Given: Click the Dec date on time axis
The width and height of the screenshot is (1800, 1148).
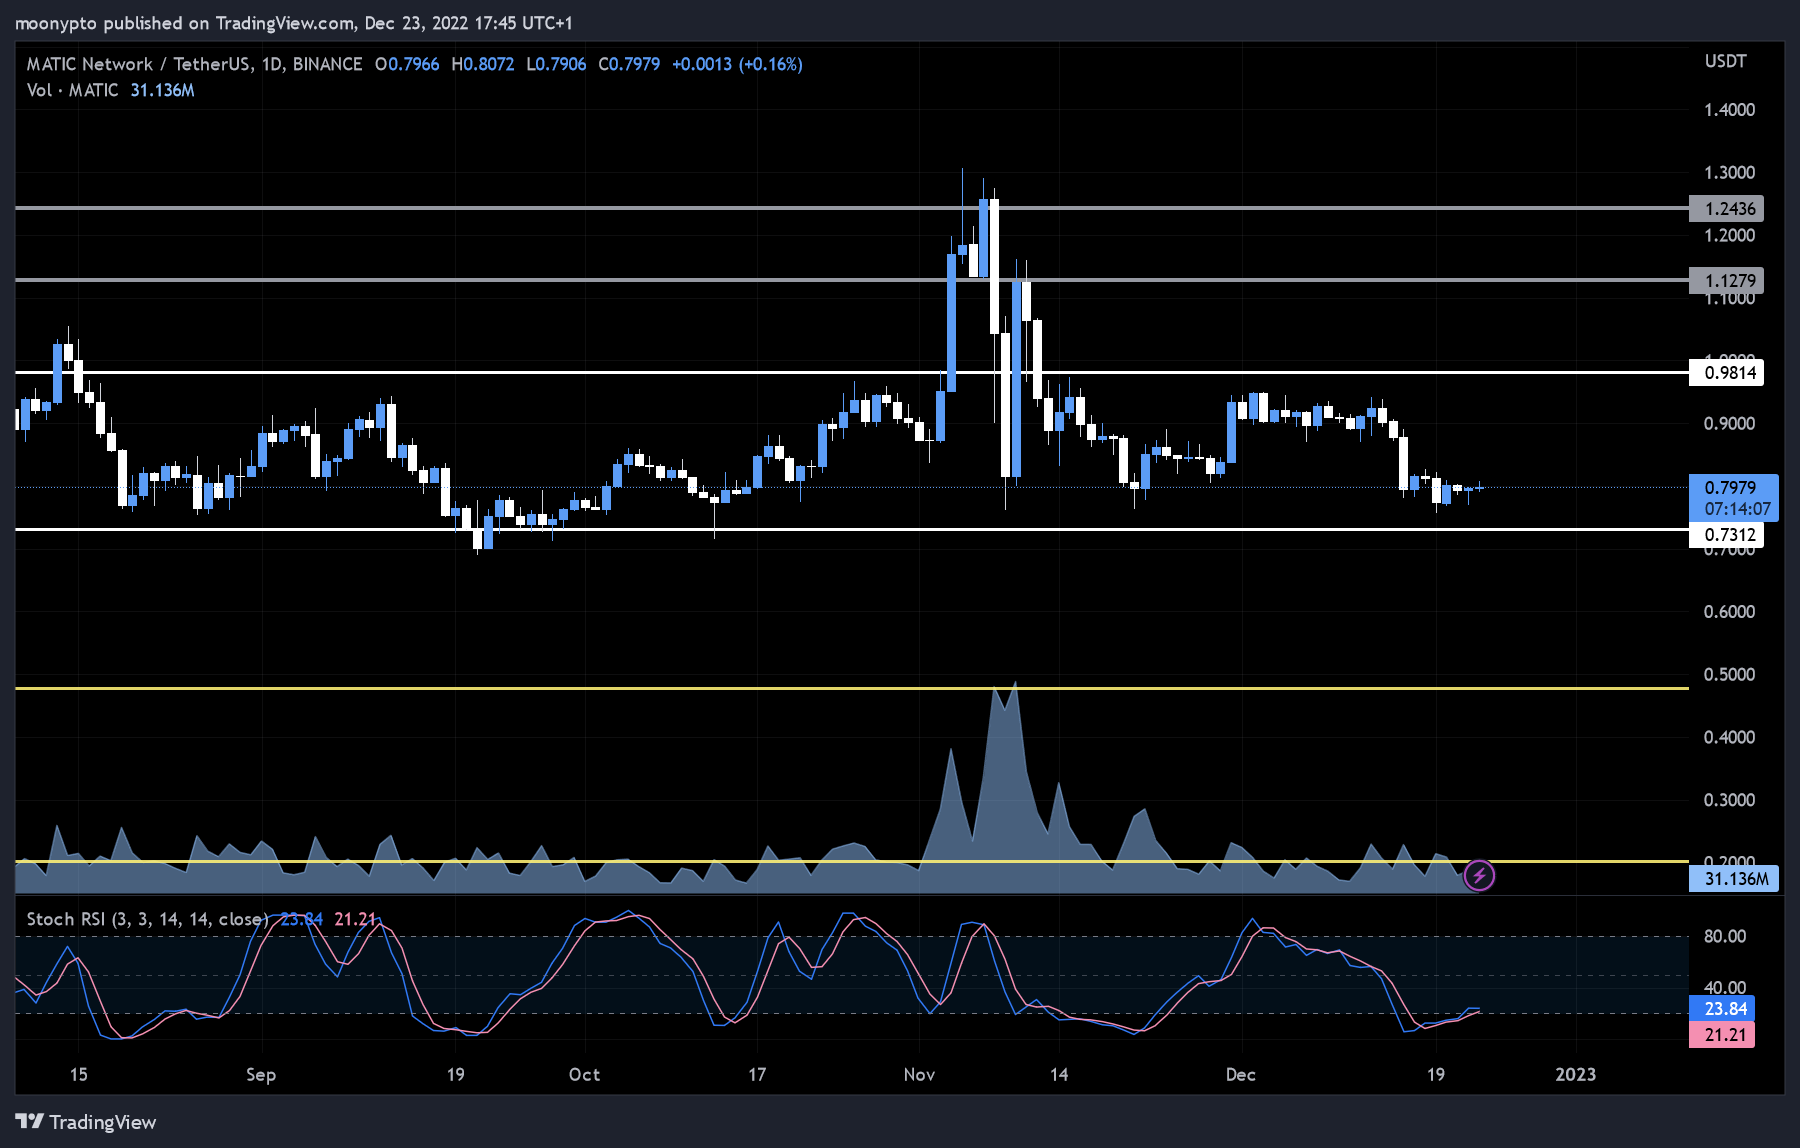Looking at the screenshot, I should [x=1240, y=1074].
